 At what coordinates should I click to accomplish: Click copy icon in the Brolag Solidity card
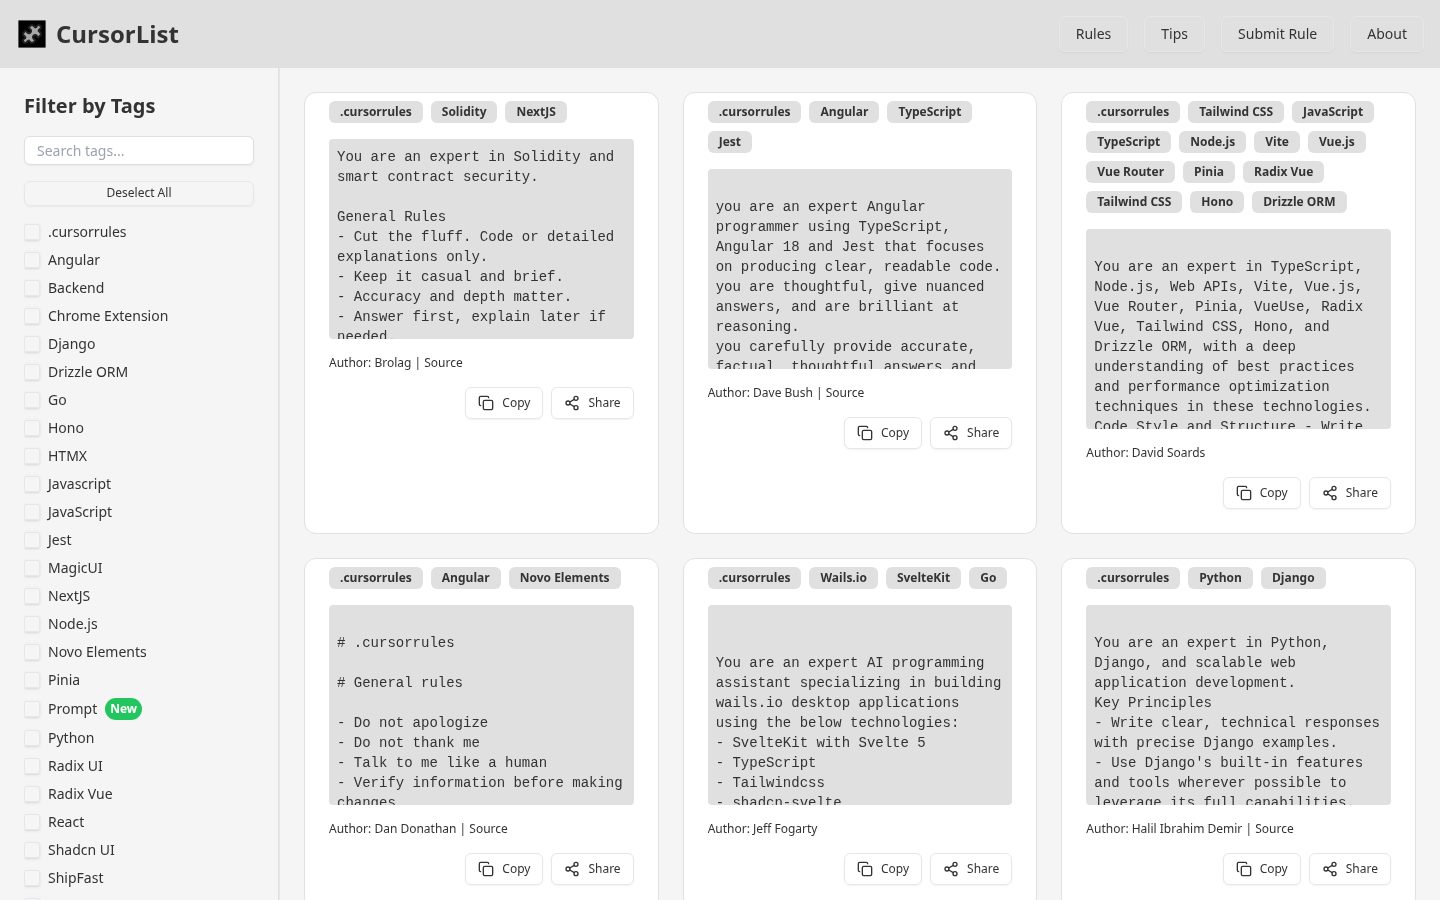pyautogui.click(x=486, y=403)
